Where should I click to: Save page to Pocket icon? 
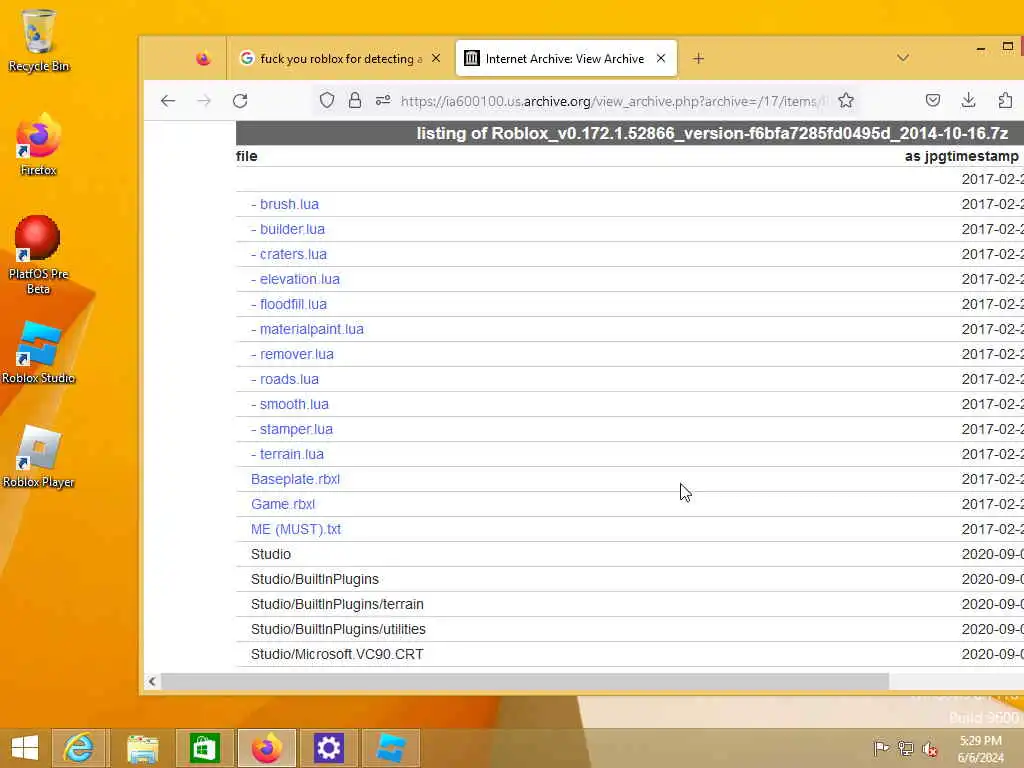point(933,100)
